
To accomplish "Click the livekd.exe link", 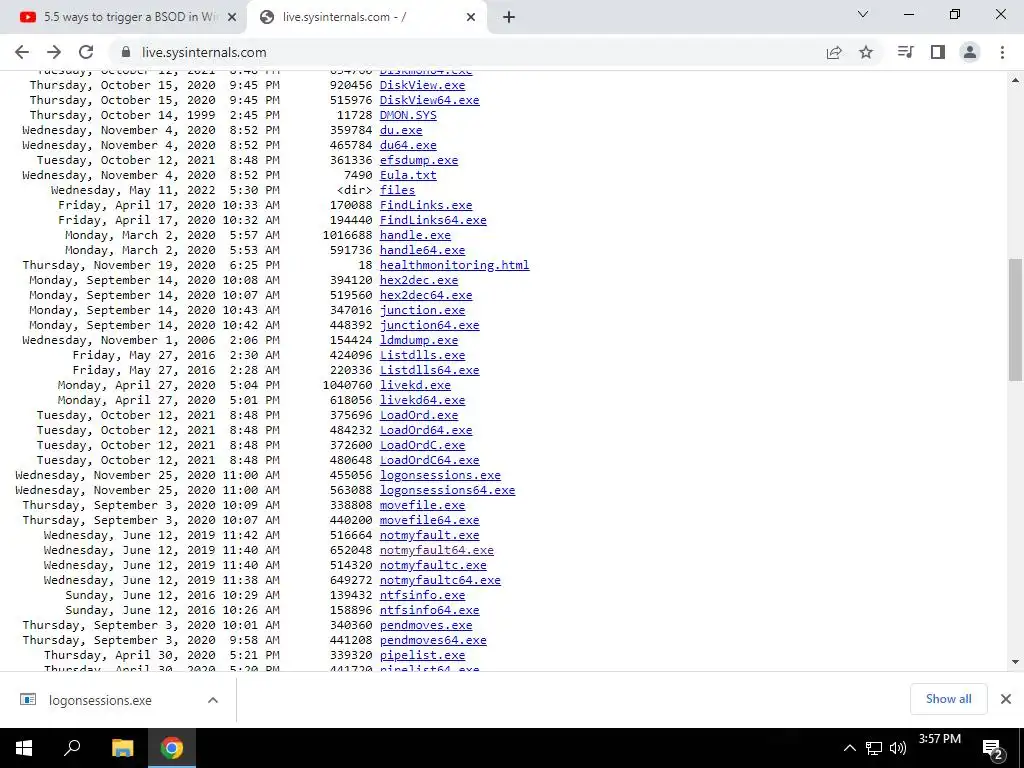I will (x=415, y=385).
